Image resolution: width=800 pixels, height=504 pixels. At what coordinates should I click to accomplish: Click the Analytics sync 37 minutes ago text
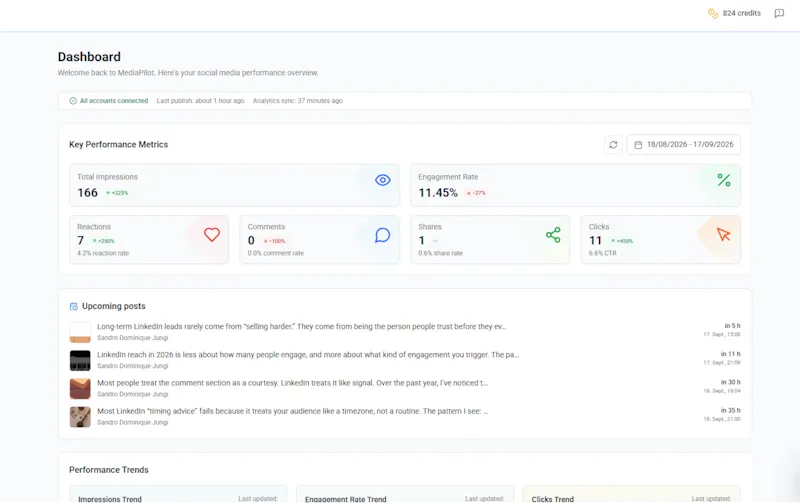tap(297, 101)
